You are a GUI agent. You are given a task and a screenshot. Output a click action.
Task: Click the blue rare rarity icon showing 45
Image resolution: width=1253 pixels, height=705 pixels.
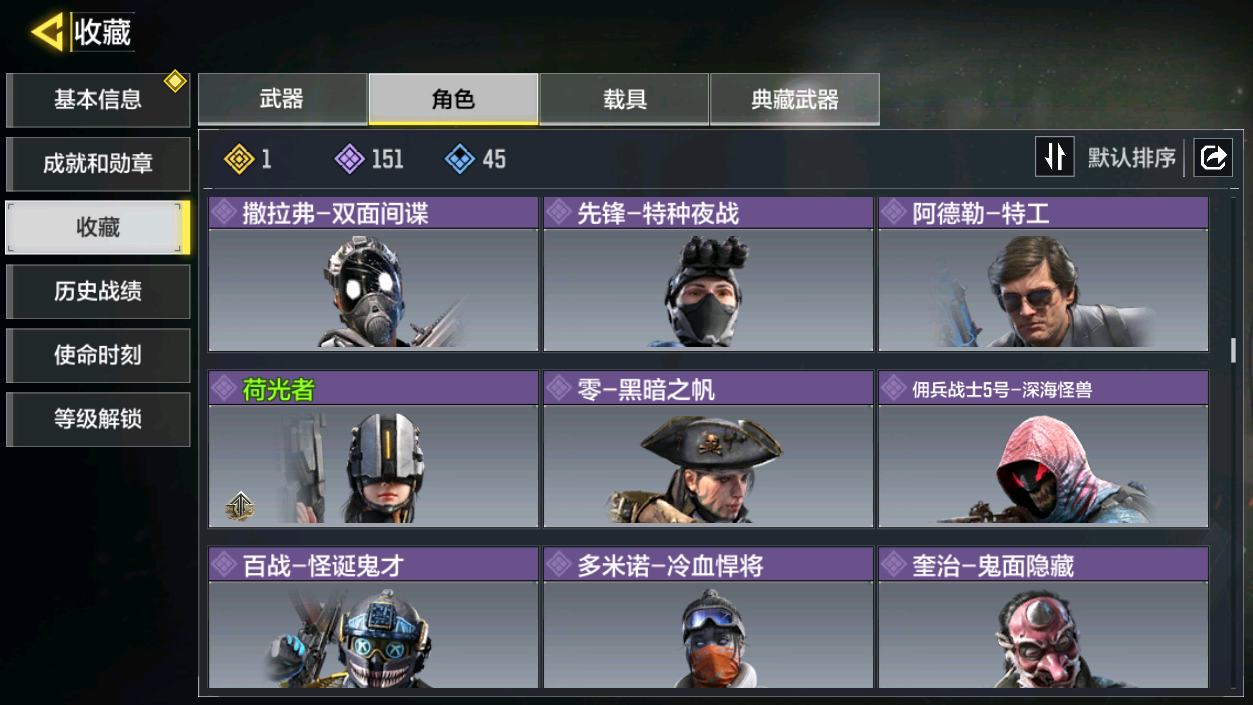click(x=459, y=159)
